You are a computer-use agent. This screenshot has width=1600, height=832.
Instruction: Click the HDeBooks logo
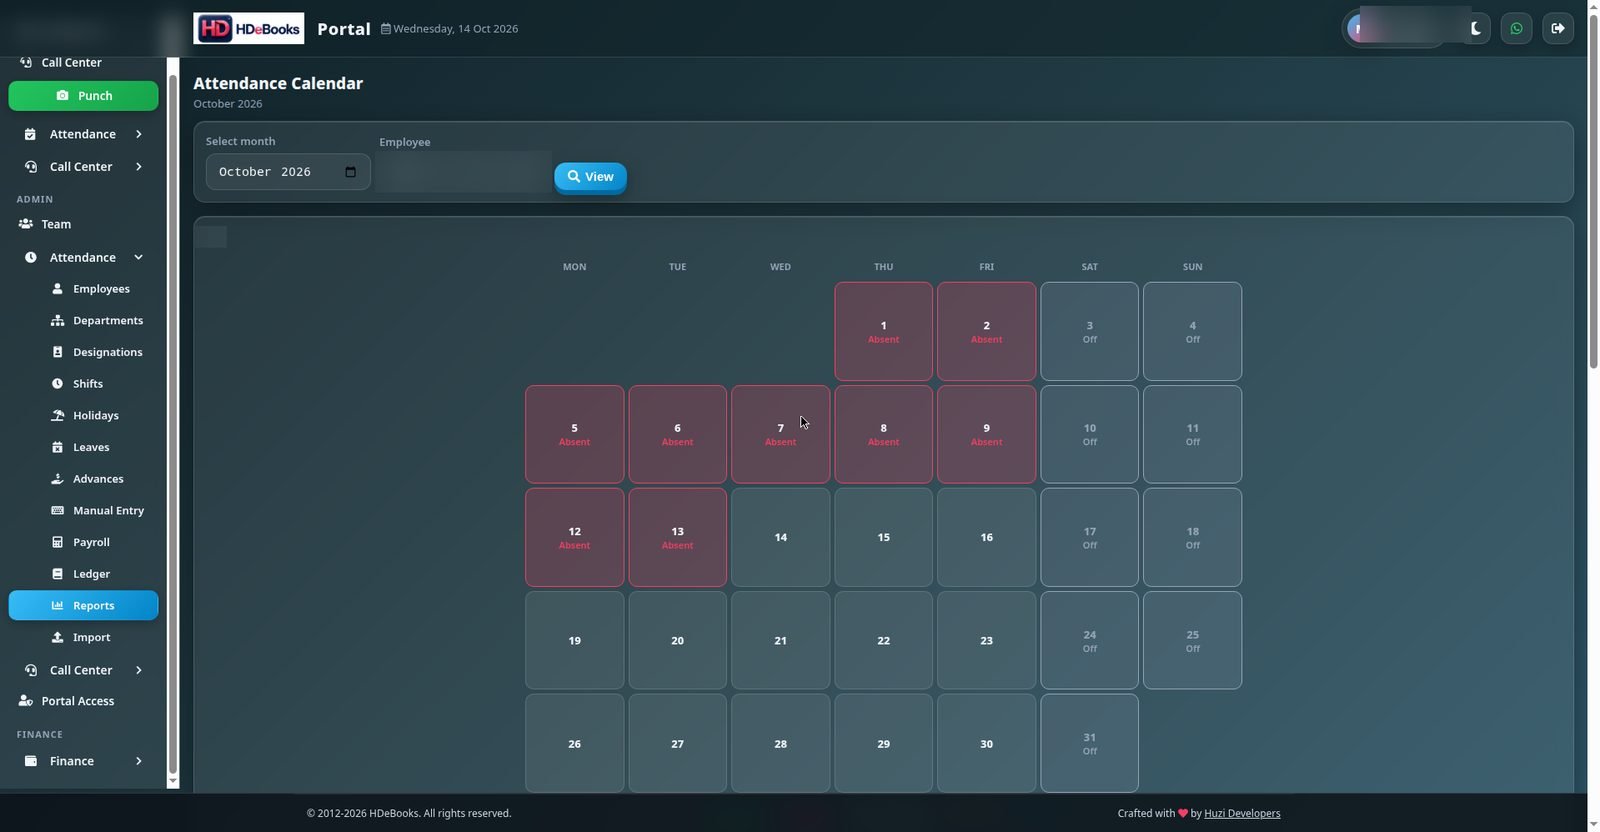pos(249,28)
